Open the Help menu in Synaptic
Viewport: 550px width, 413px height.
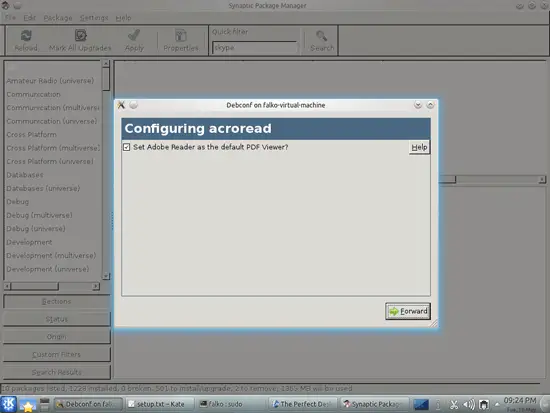[x=123, y=18]
